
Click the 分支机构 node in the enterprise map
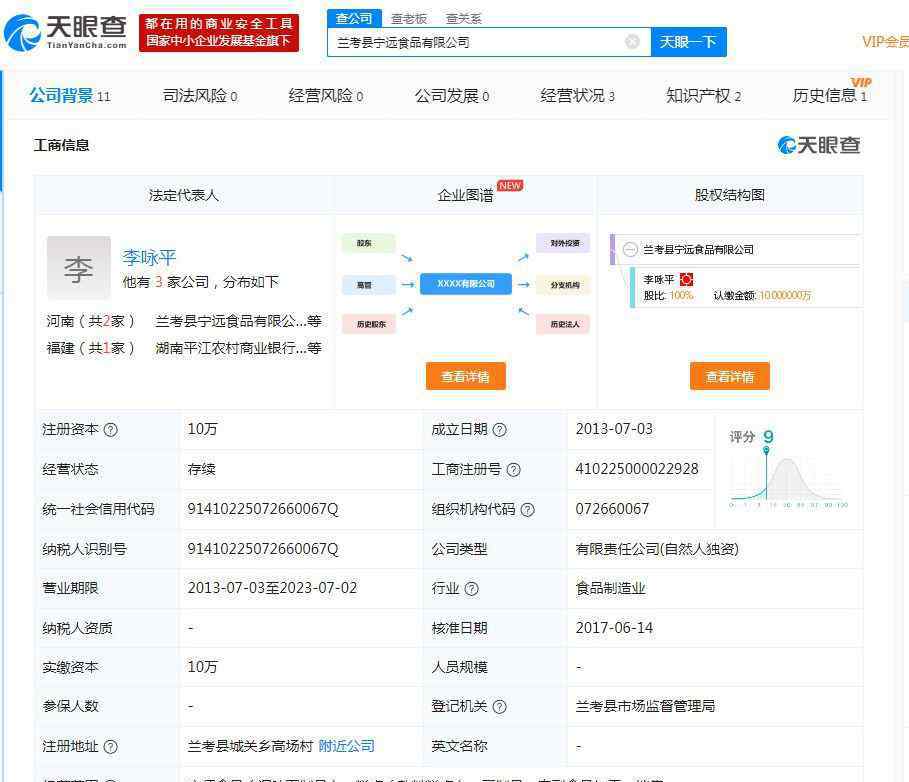(x=563, y=285)
